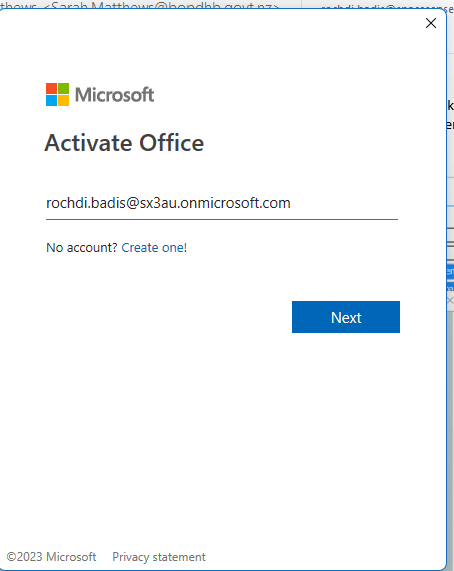Click the 'No account?' text
Viewport: 454px width, 571px height.
pyautogui.click(x=82, y=248)
